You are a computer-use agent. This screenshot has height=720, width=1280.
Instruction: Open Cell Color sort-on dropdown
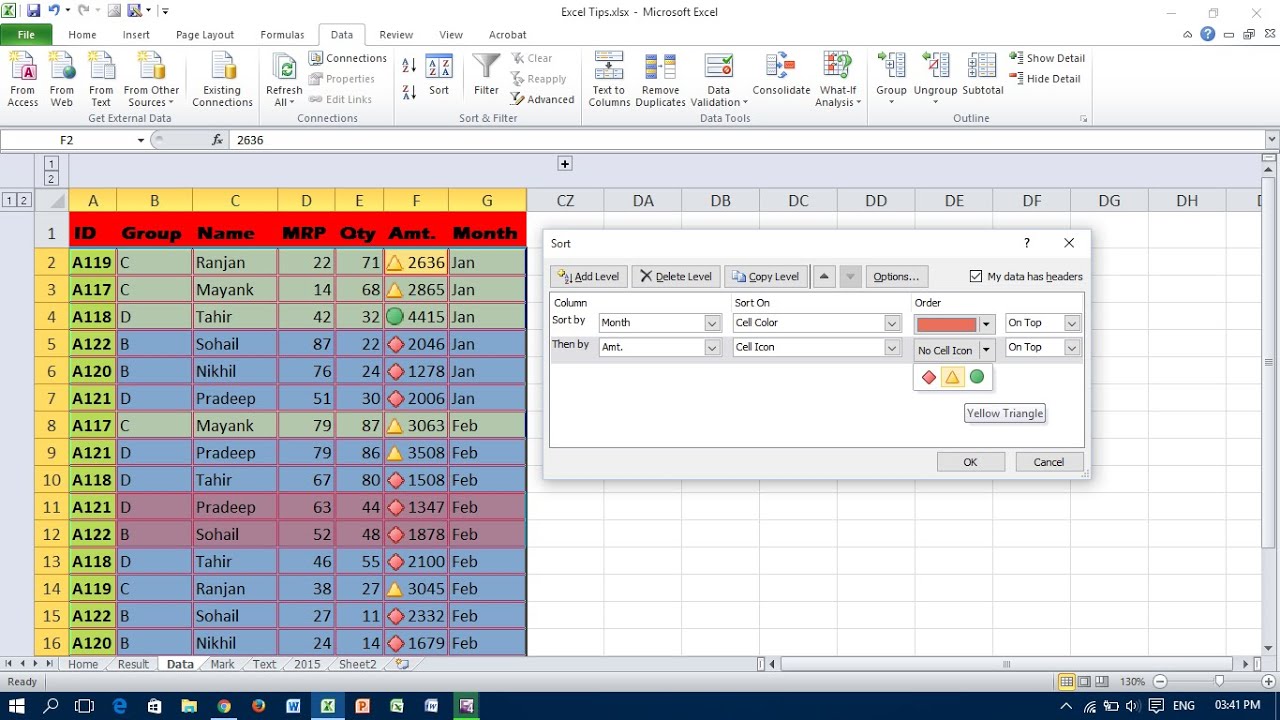[x=892, y=323]
